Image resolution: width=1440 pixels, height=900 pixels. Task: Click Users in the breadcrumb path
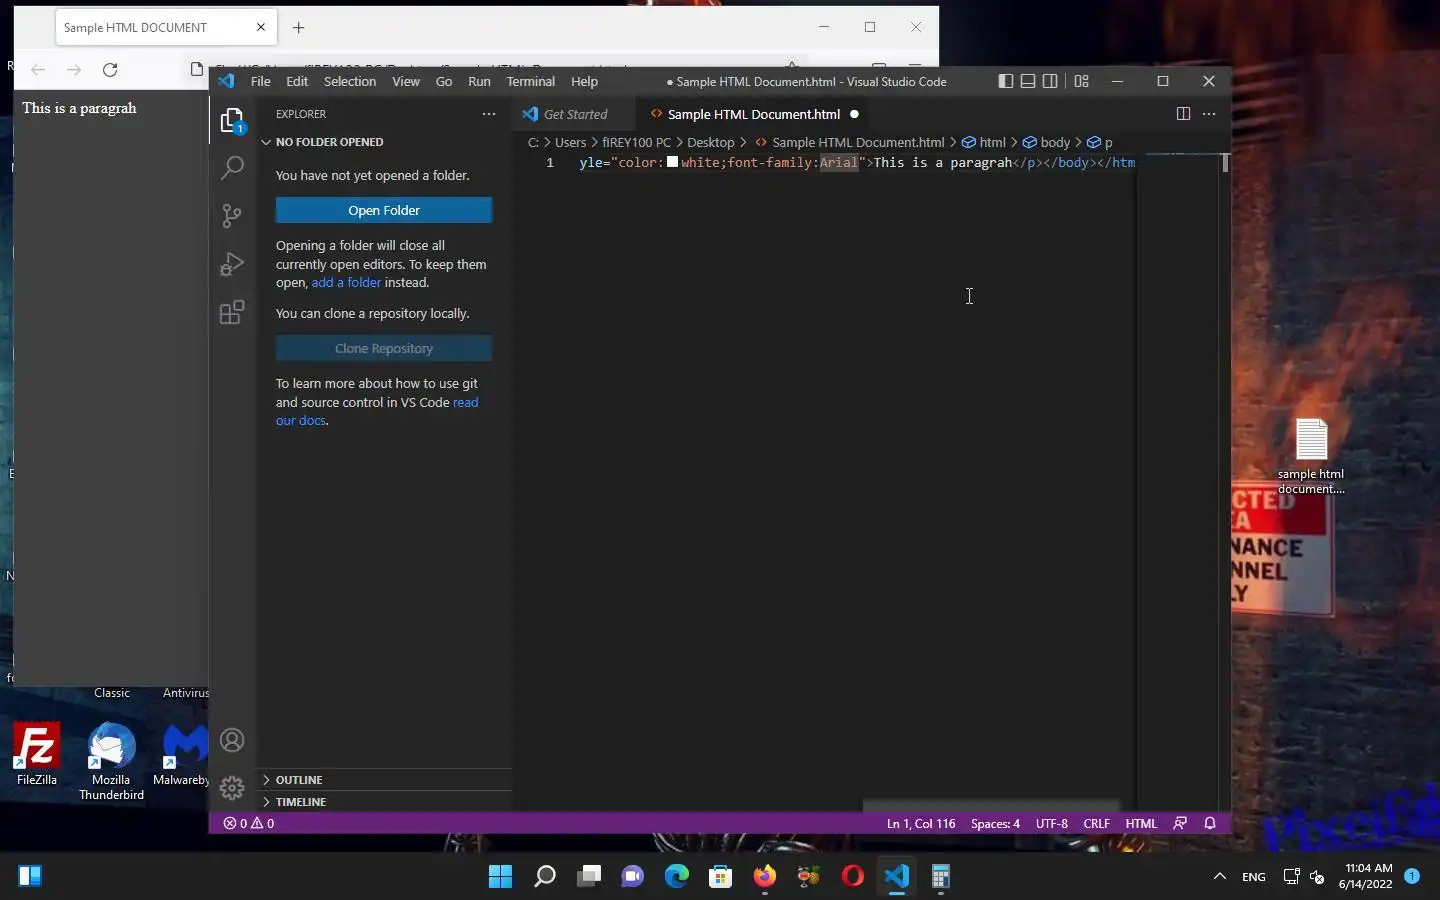pyautogui.click(x=570, y=142)
